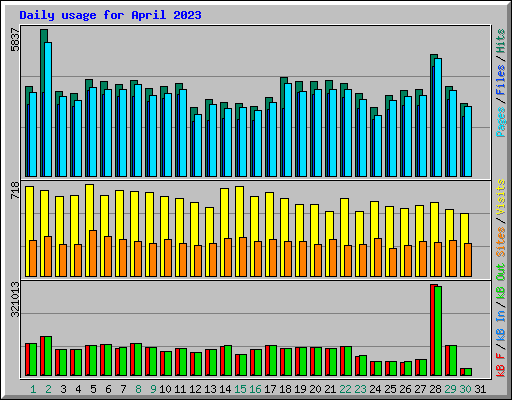
Task: Click the tallest cyan files bar for day 2
Action: click(x=48, y=109)
